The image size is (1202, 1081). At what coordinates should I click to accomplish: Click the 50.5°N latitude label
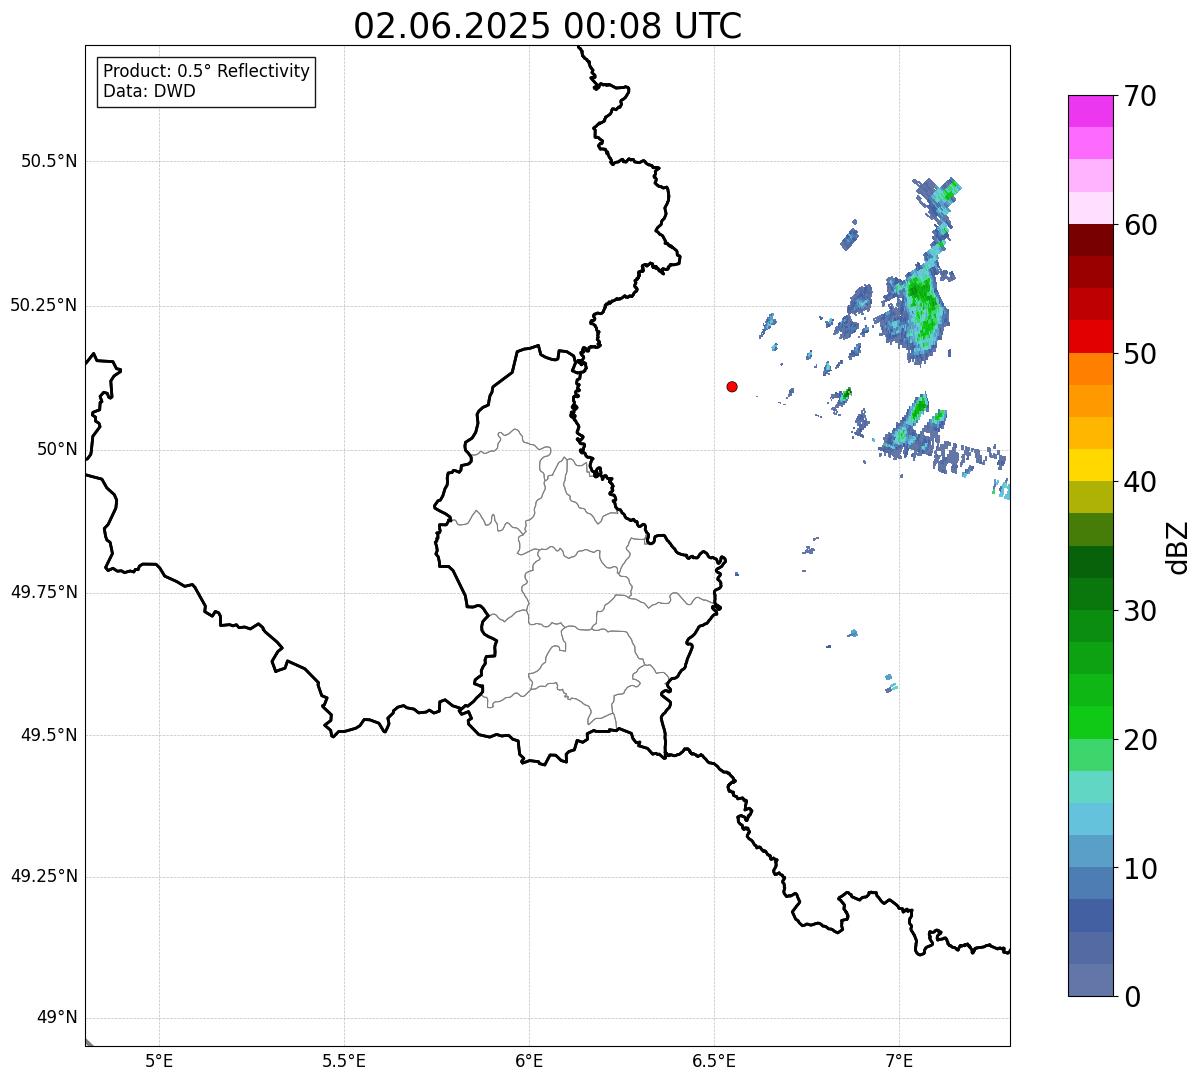(49, 161)
